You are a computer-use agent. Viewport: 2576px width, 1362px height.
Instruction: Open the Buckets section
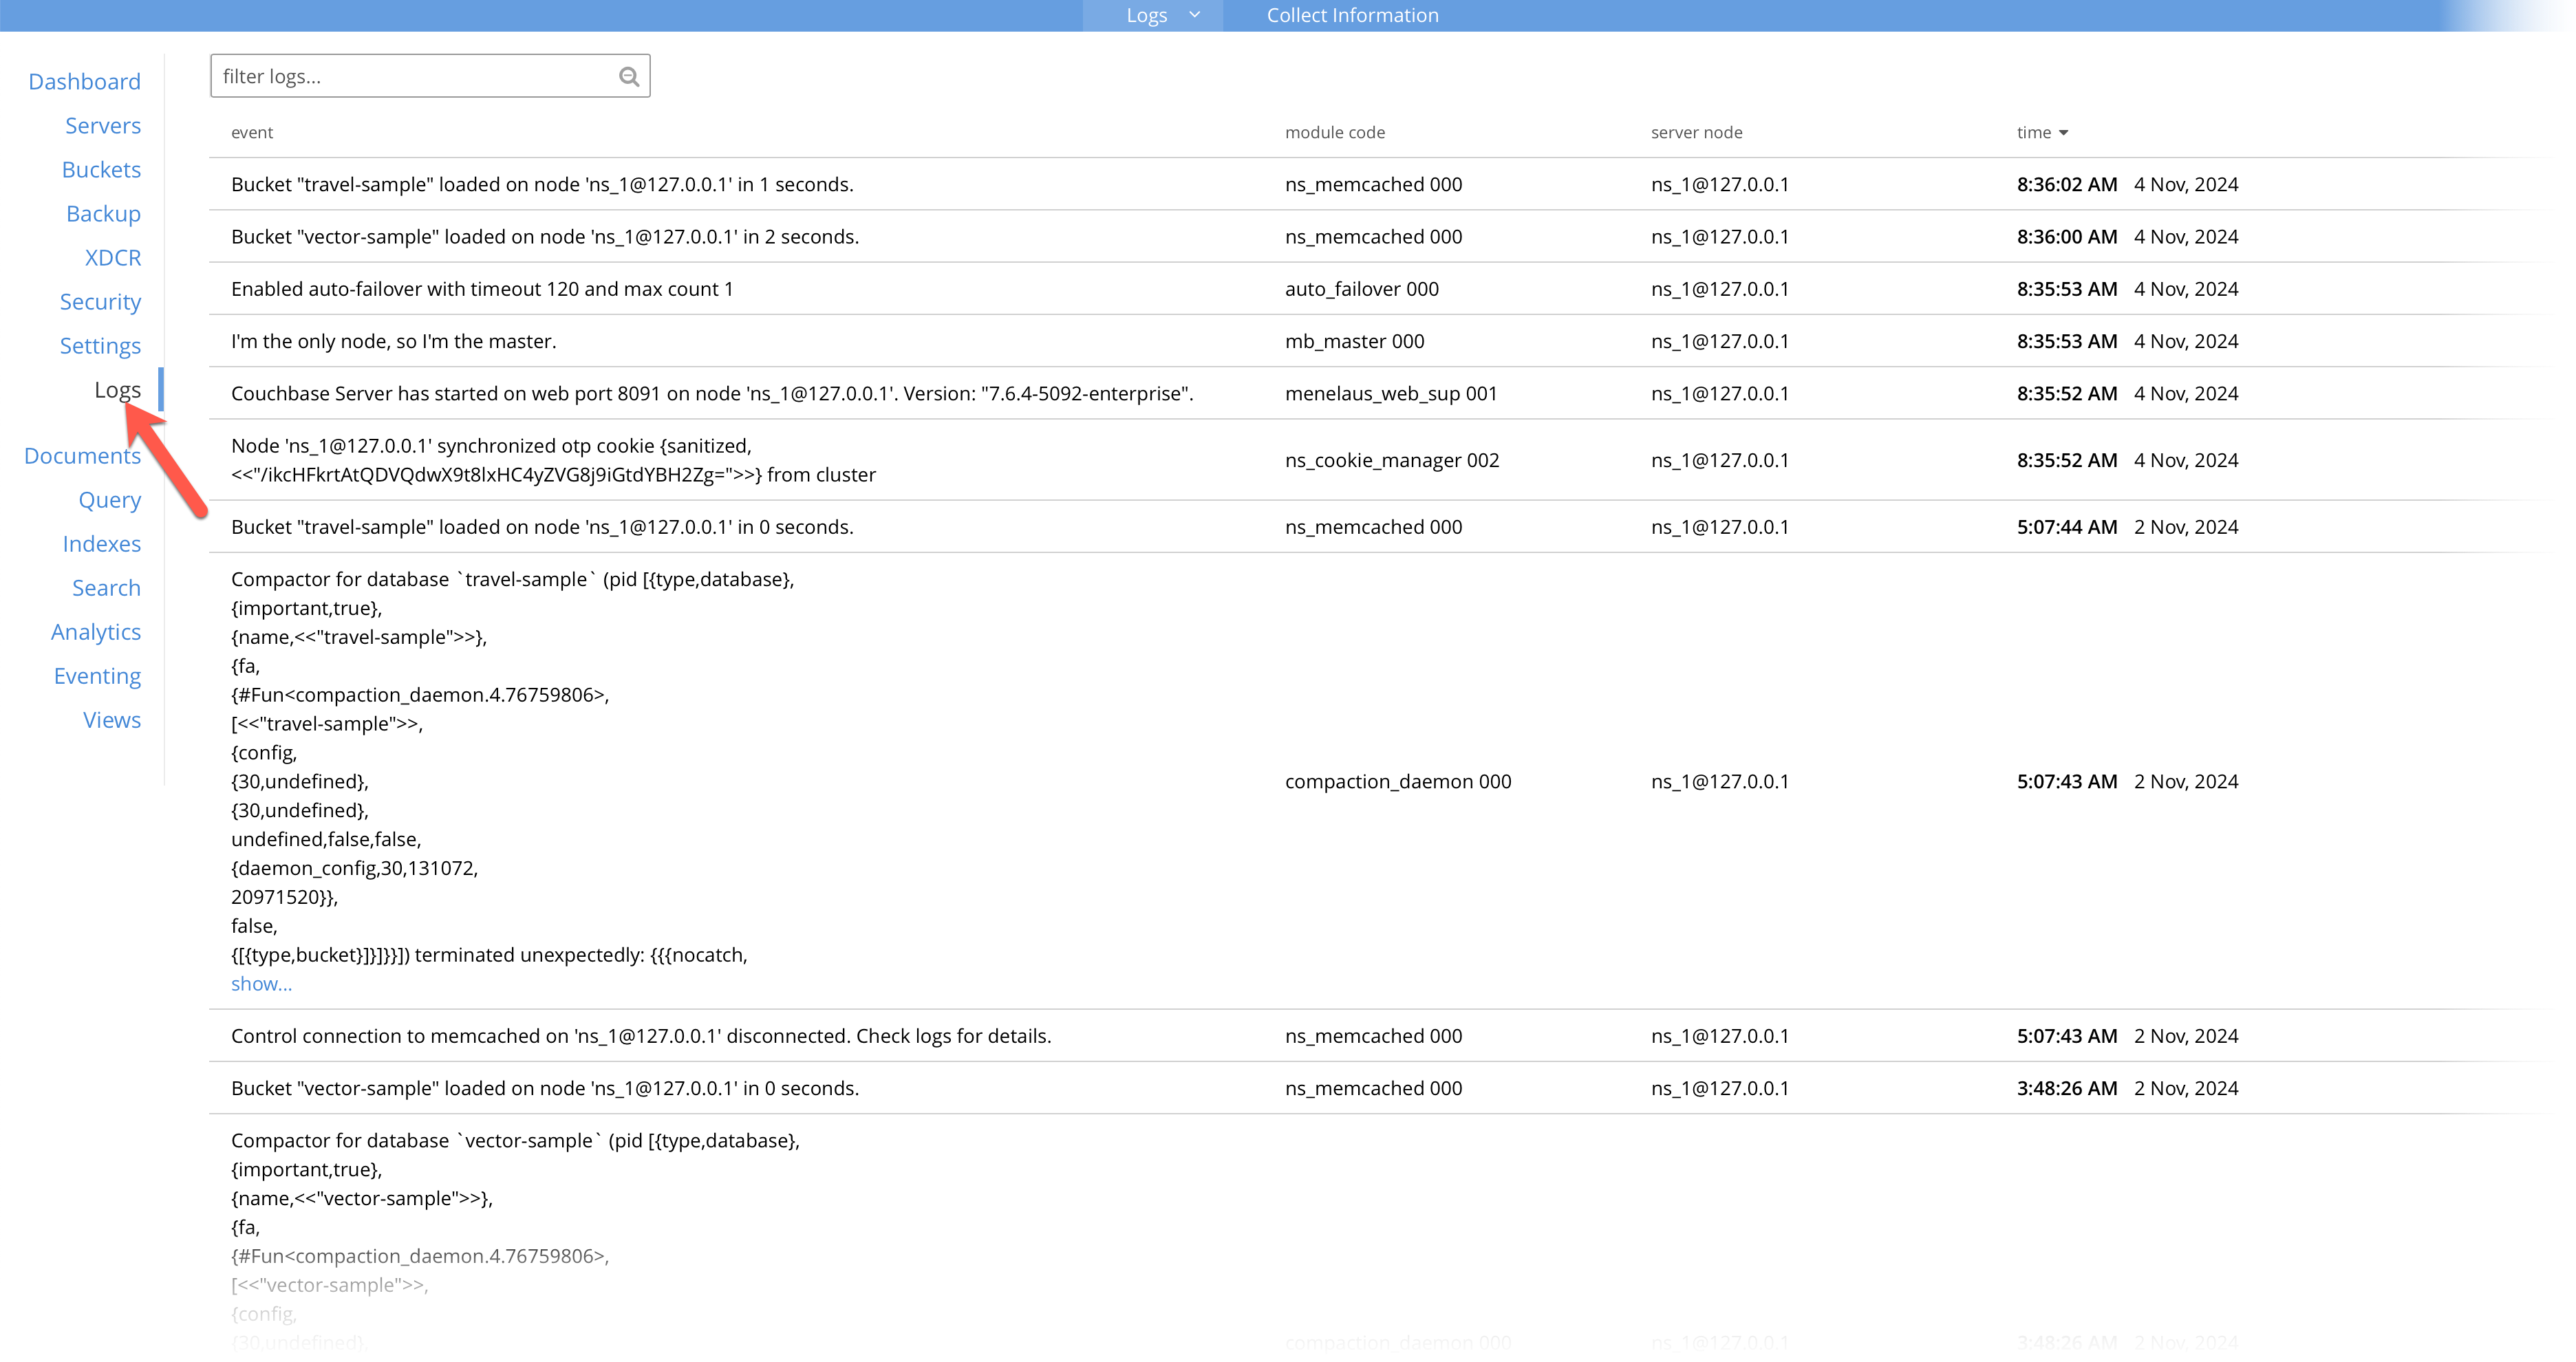click(x=101, y=170)
